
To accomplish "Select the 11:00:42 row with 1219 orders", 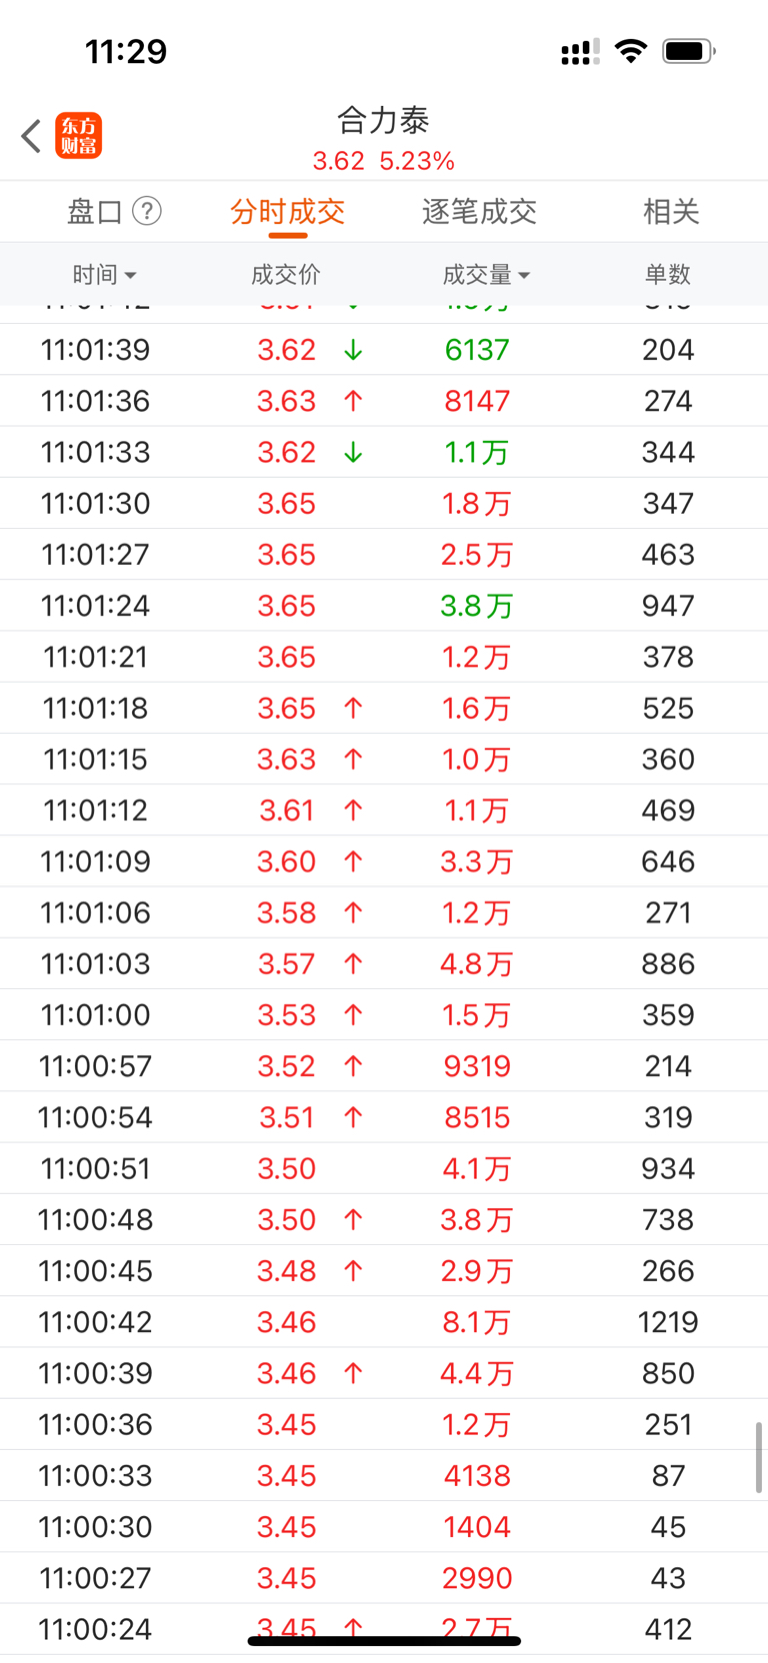I will pos(384,1322).
